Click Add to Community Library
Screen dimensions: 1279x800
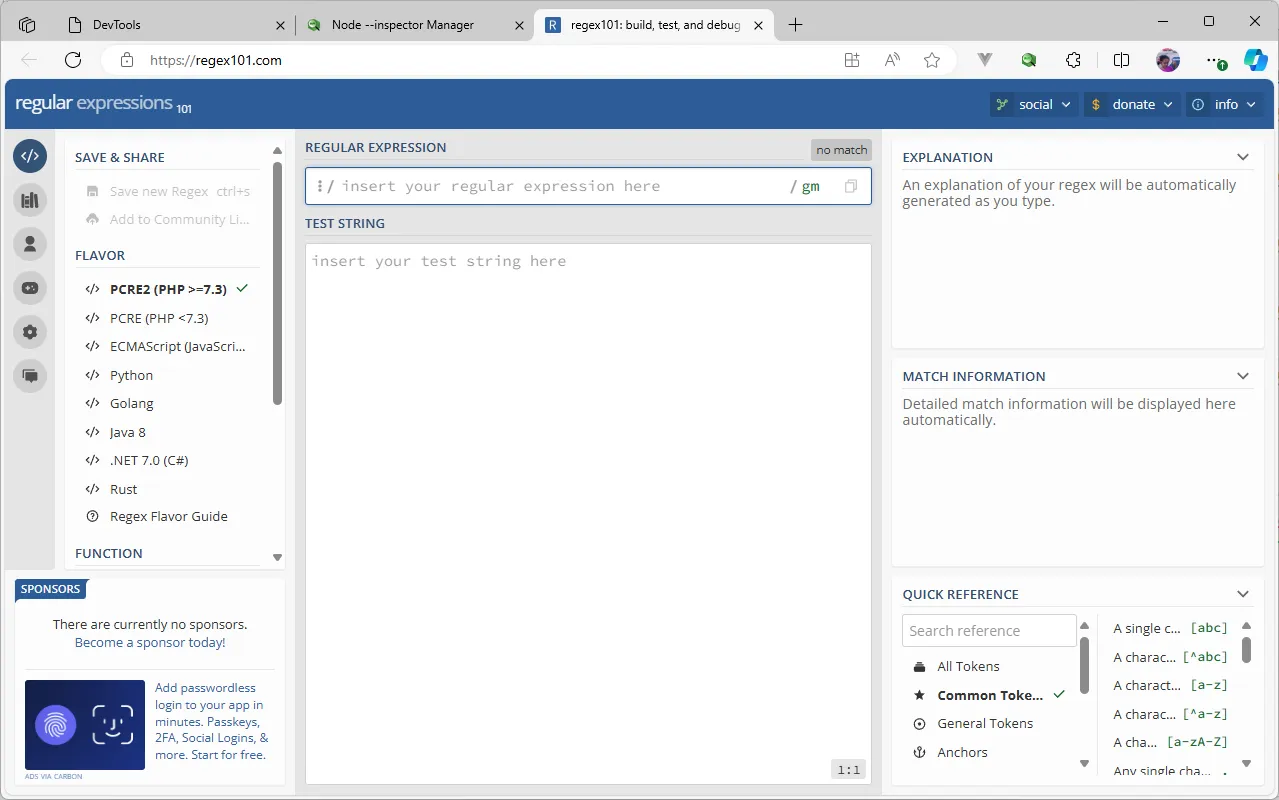[x=167, y=219]
